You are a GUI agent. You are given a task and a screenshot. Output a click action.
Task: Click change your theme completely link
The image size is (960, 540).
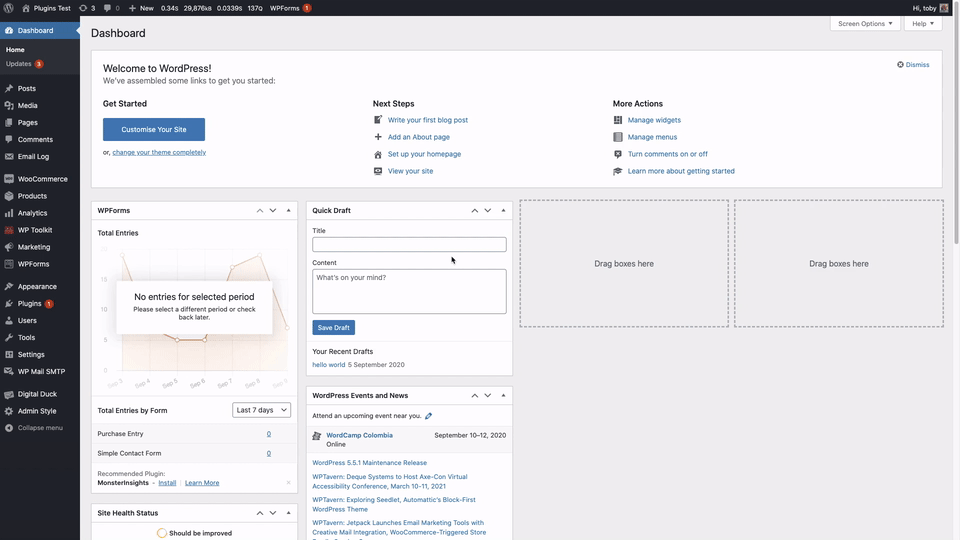(159, 152)
